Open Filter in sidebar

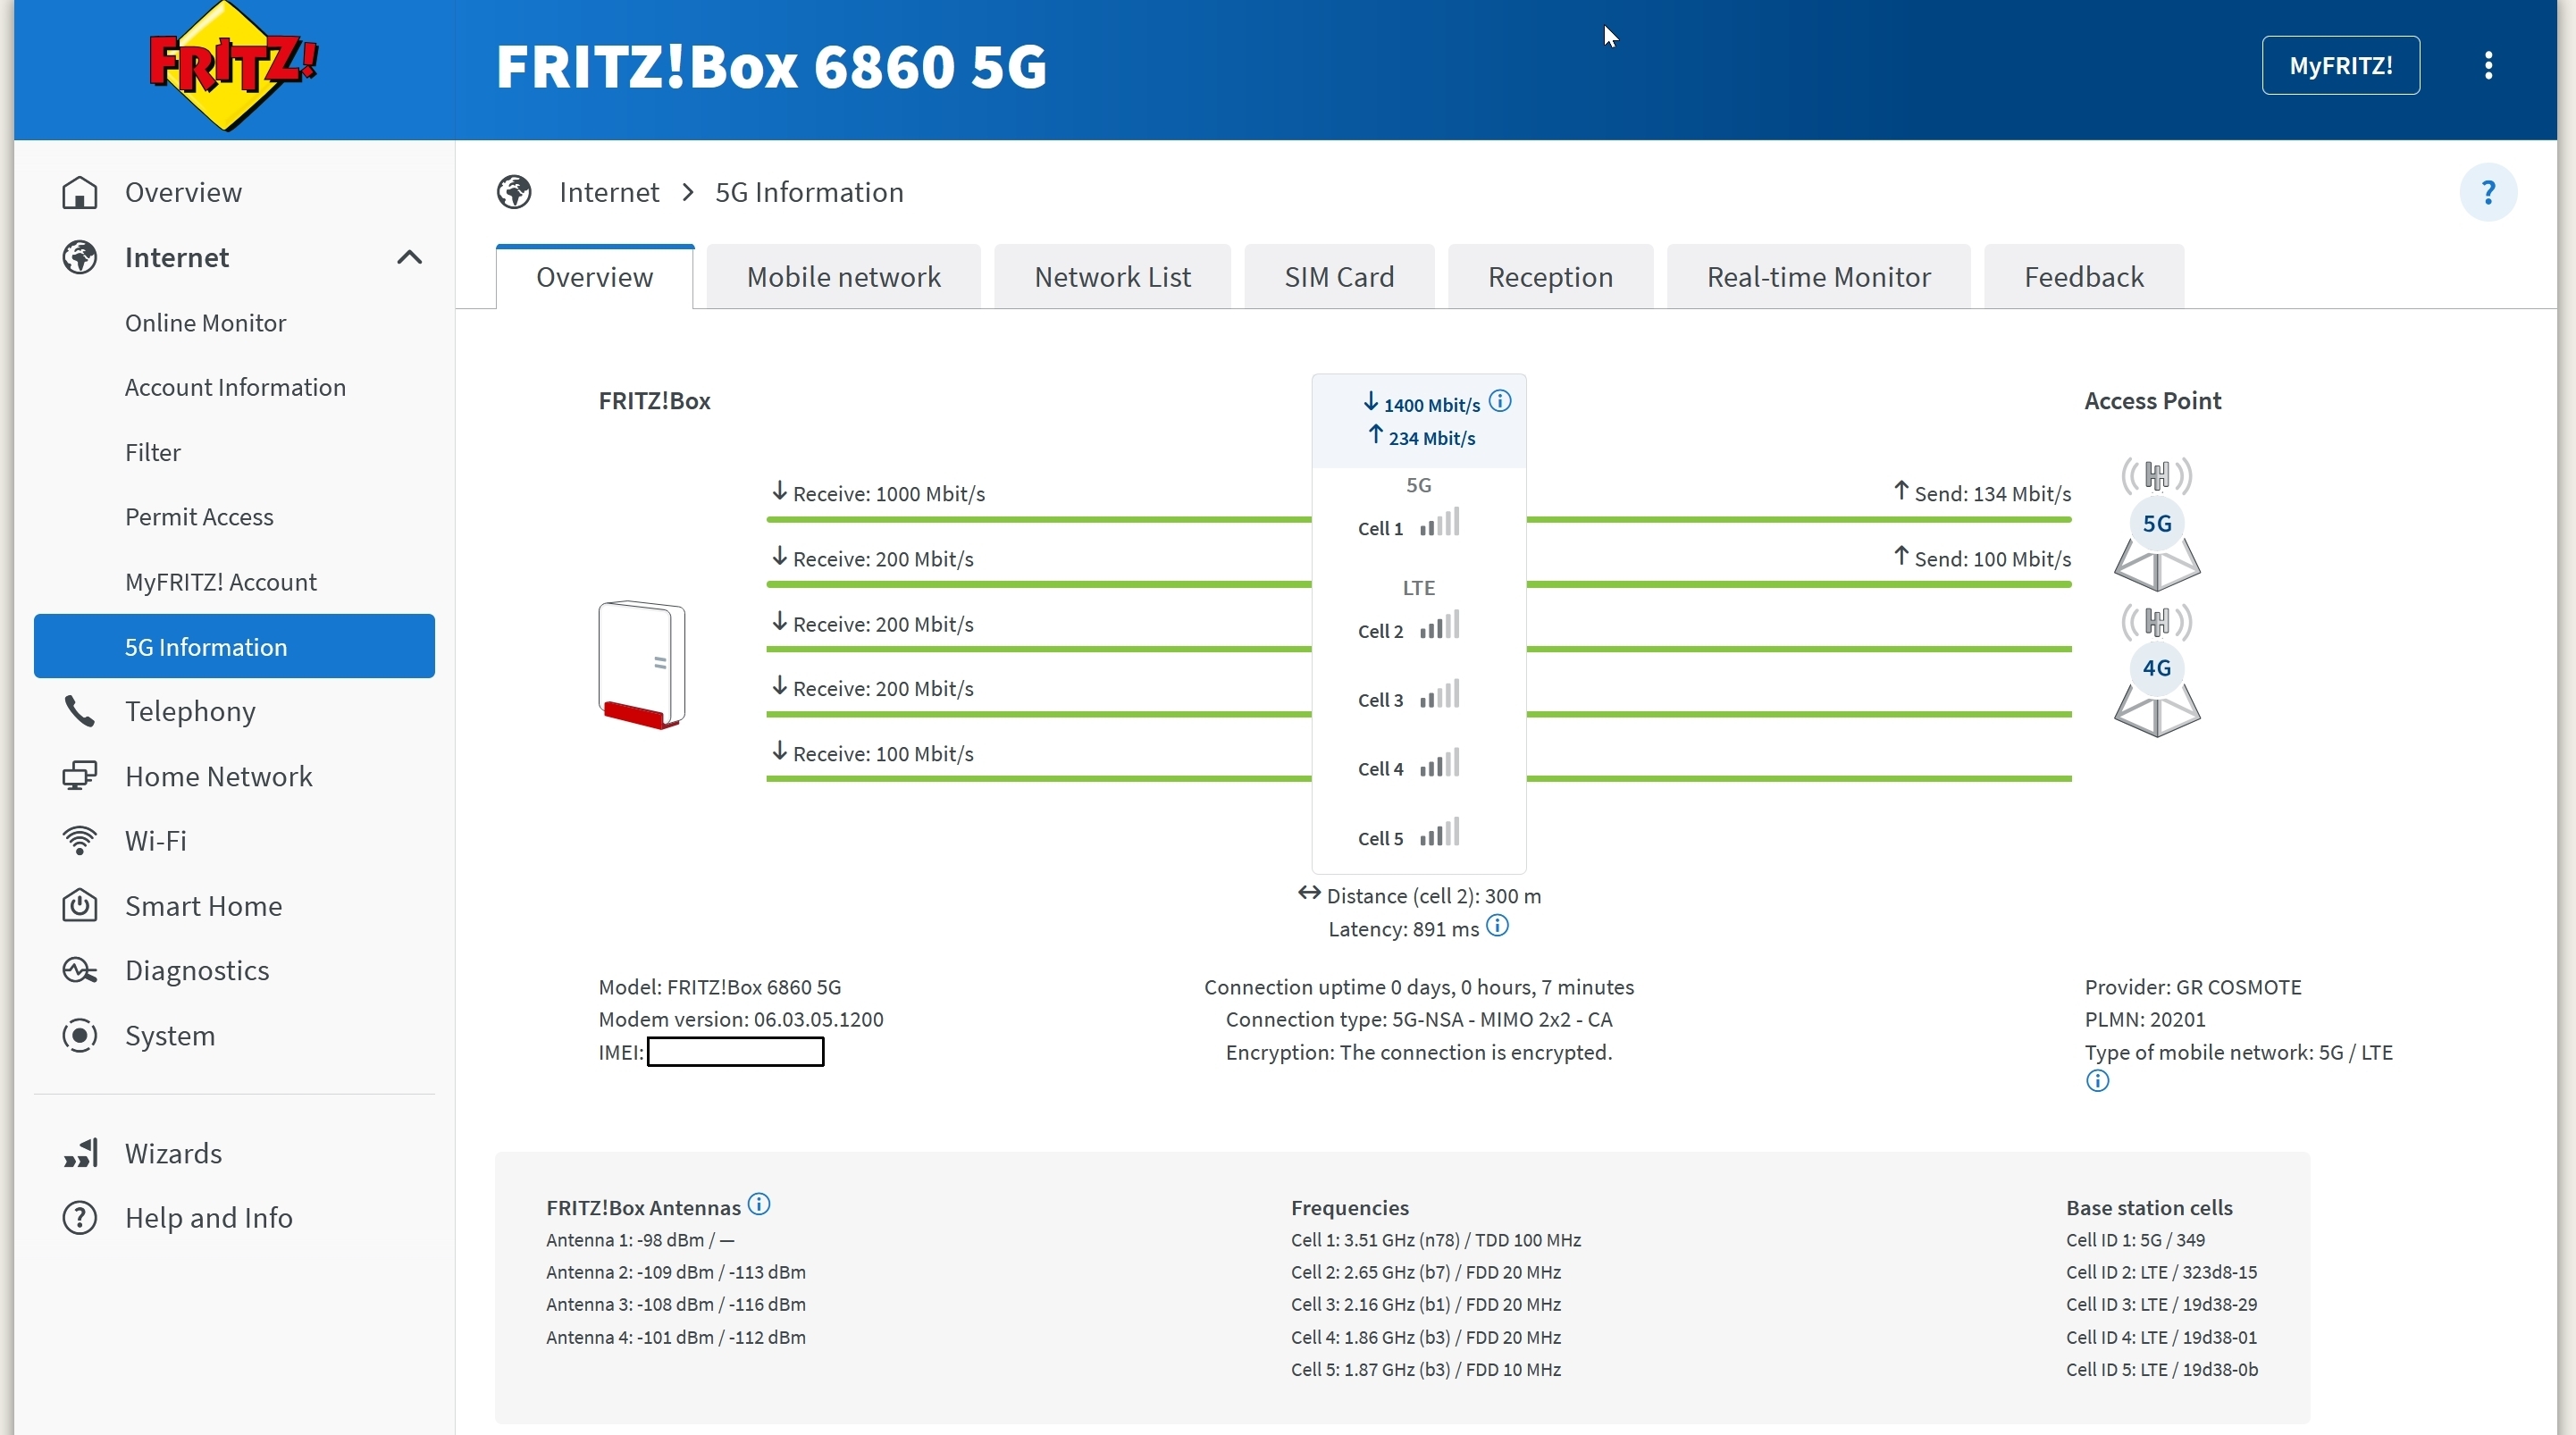point(152,452)
